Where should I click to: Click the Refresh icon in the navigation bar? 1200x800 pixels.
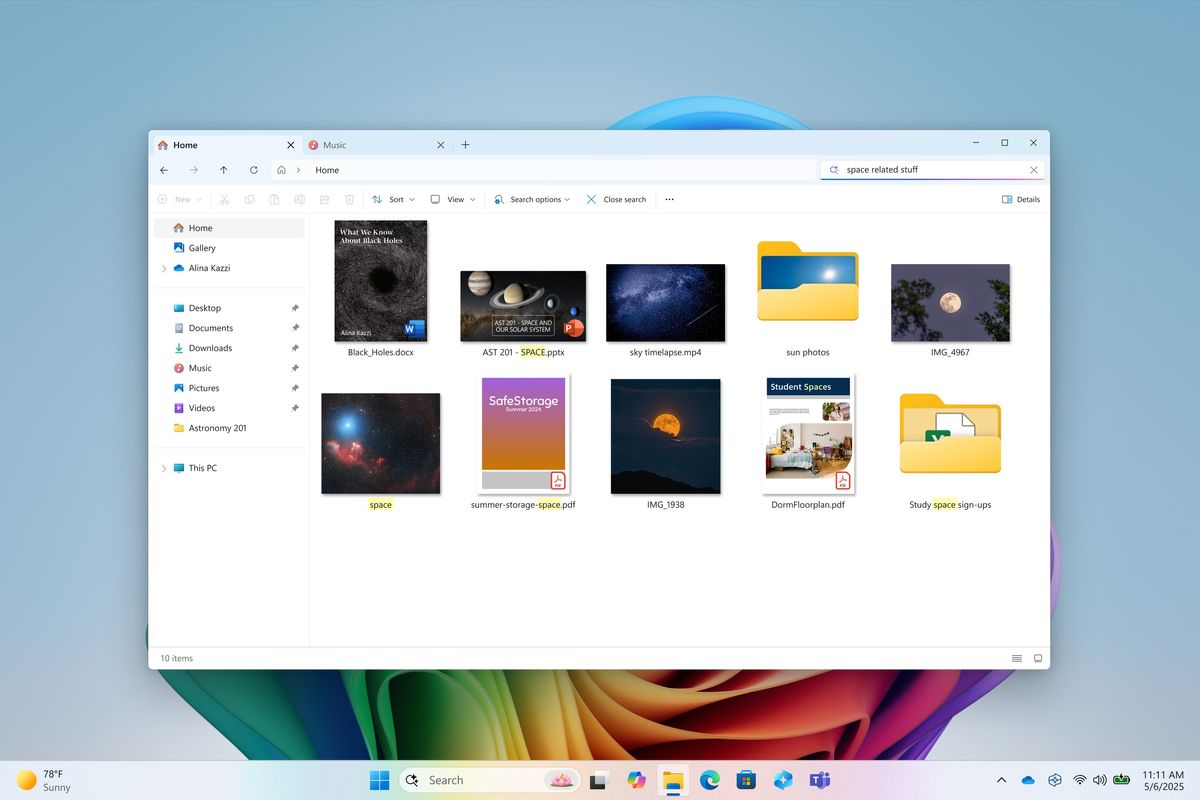tap(253, 170)
